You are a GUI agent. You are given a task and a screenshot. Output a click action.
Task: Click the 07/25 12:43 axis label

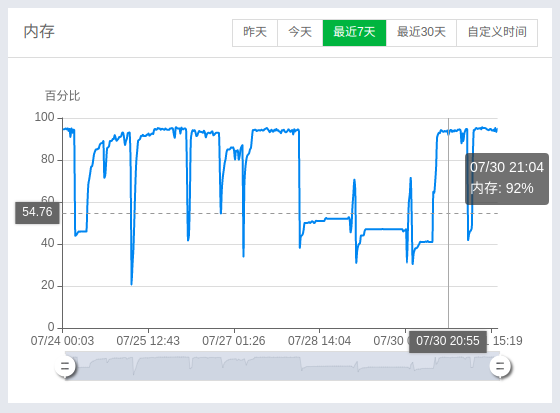coord(148,341)
